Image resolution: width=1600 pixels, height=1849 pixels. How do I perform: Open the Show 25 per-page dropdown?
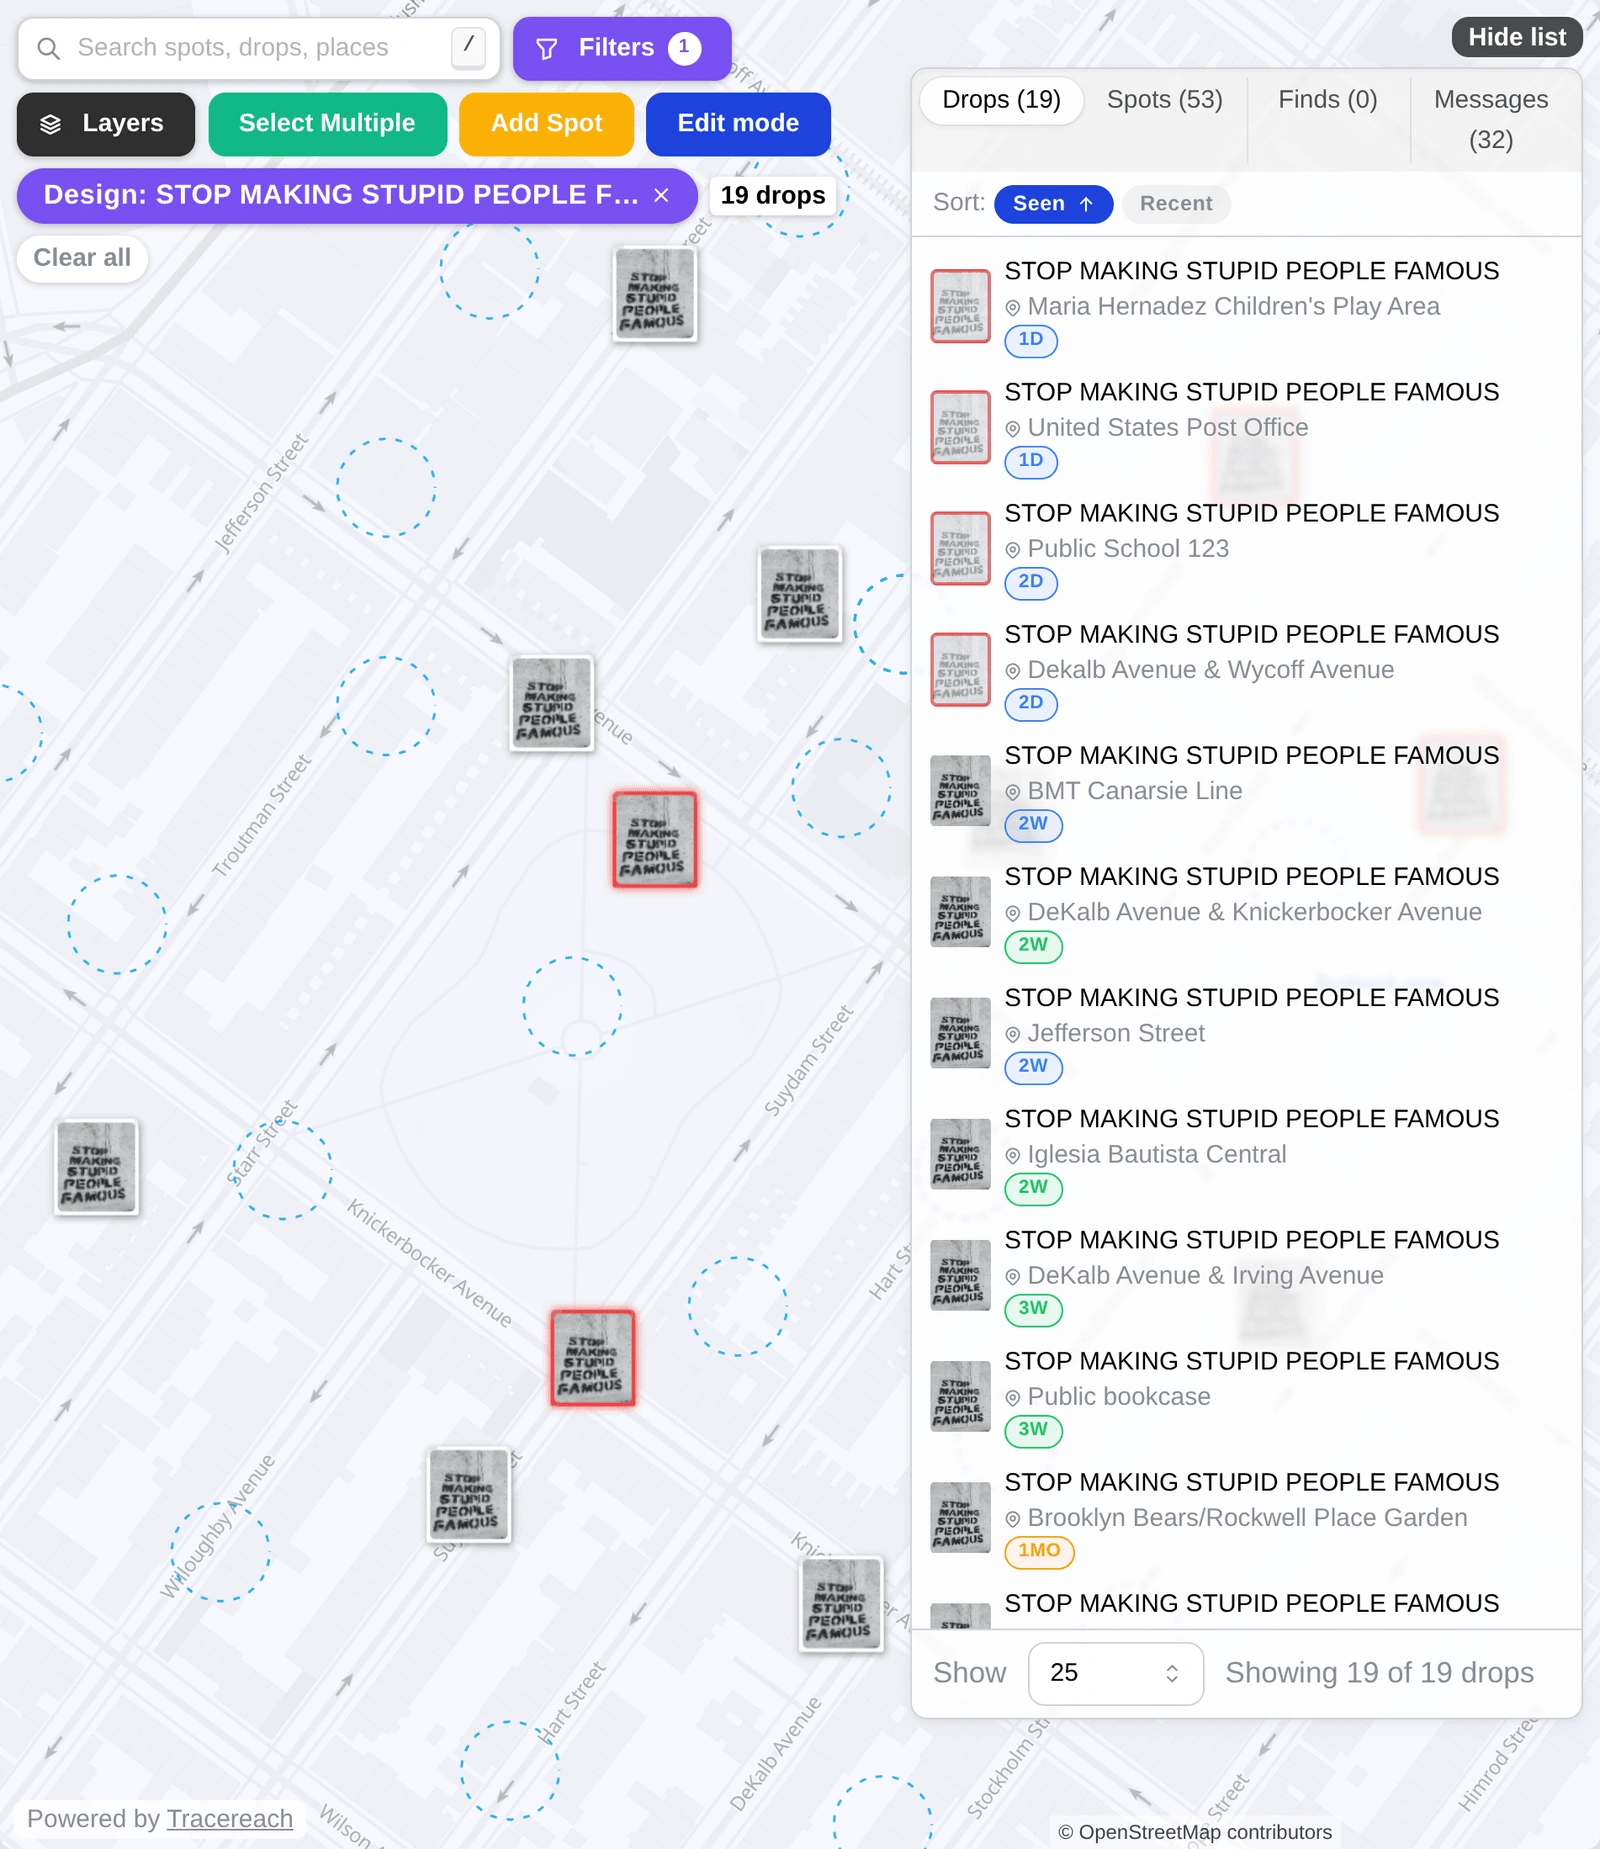click(x=1115, y=1673)
